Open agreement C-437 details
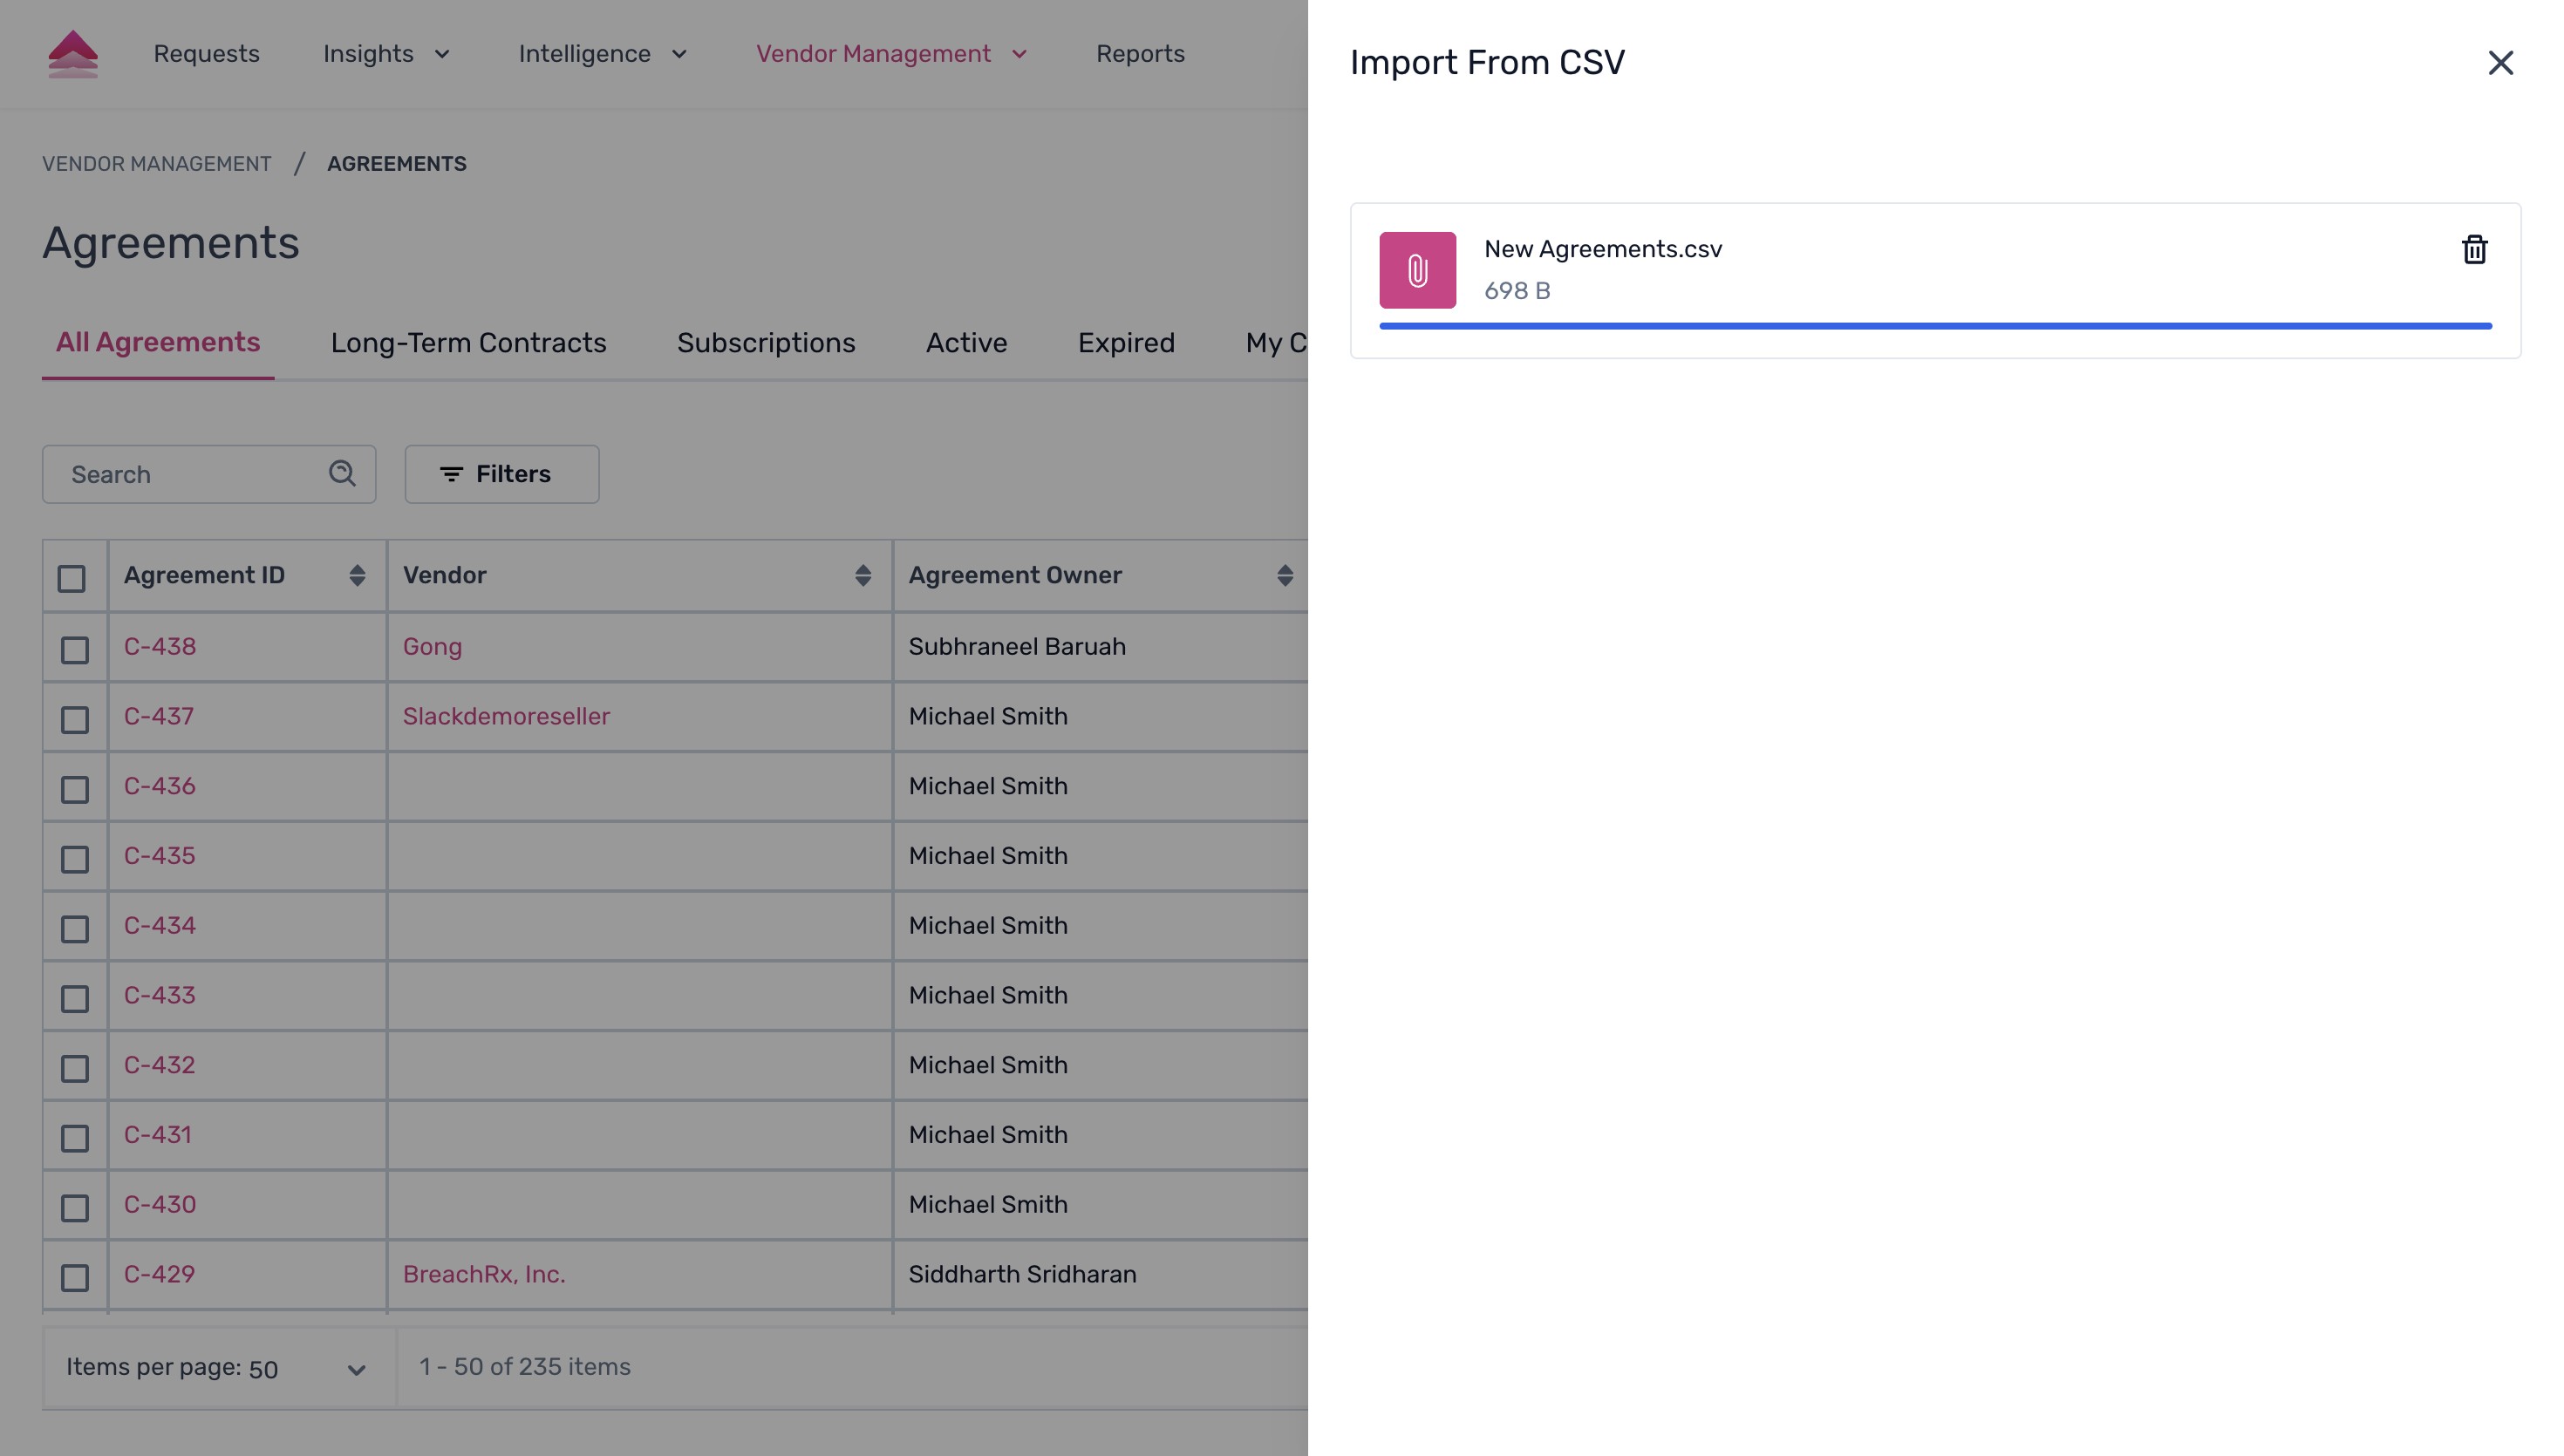Image resolution: width=2564 pixels, height=1456 pixels. click(x=159, y=716)
